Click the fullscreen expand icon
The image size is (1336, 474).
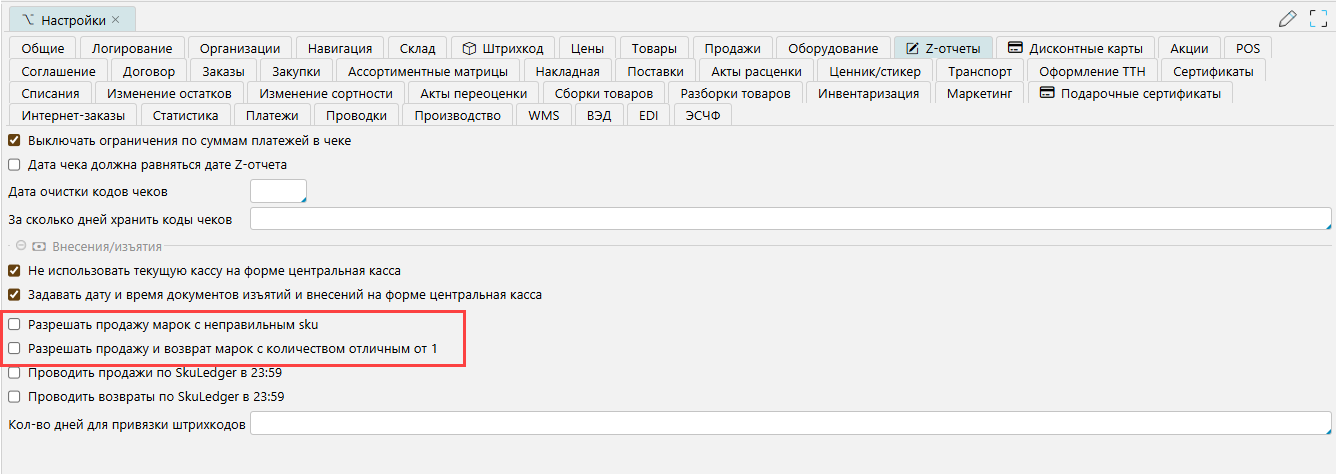coord(1317,18)
